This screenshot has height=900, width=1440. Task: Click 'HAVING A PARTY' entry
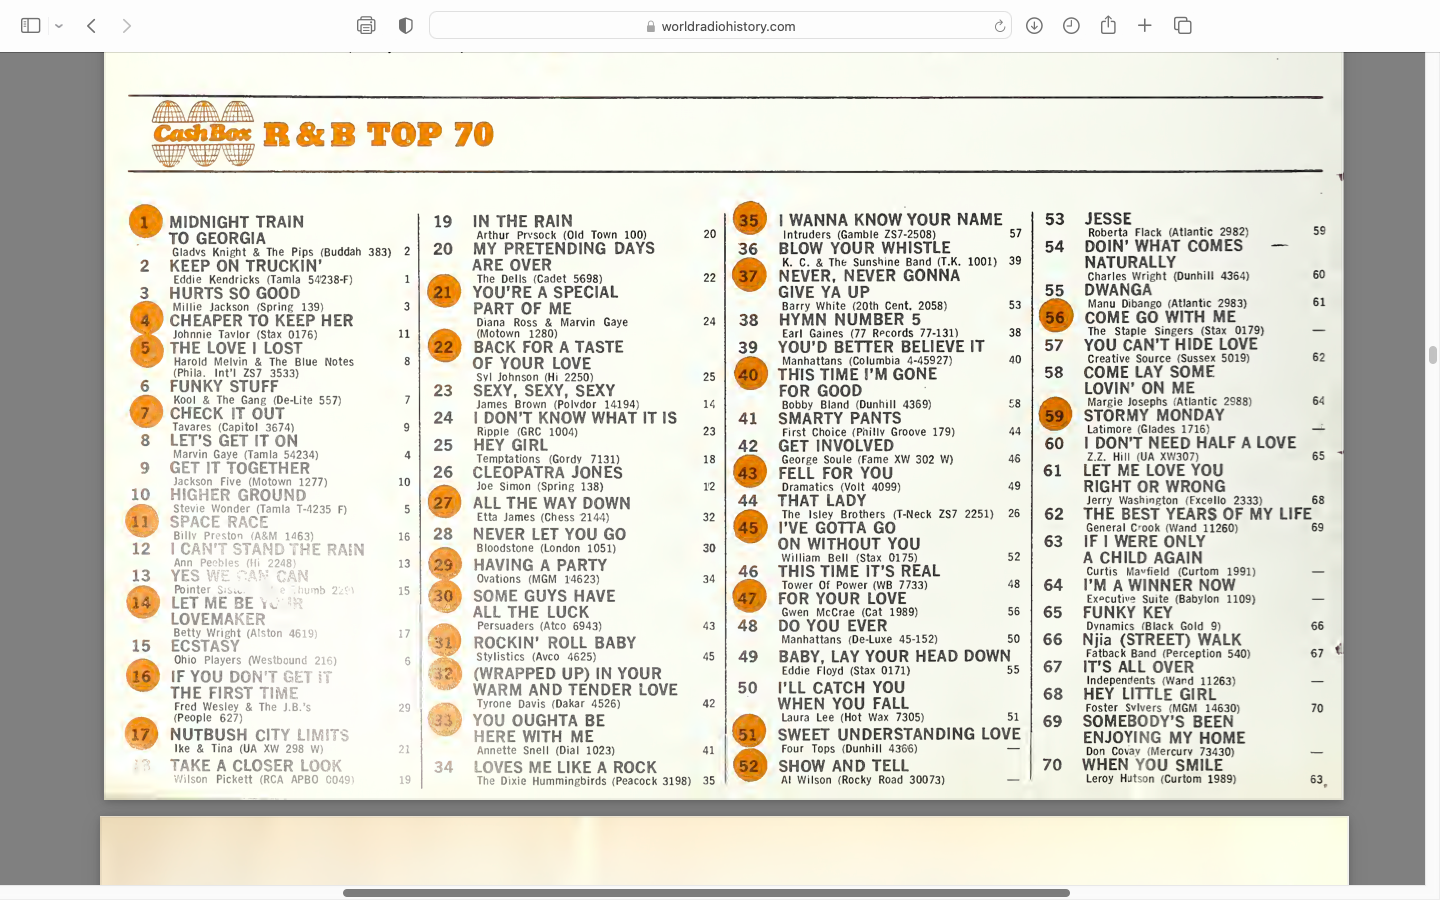point(540,565)
